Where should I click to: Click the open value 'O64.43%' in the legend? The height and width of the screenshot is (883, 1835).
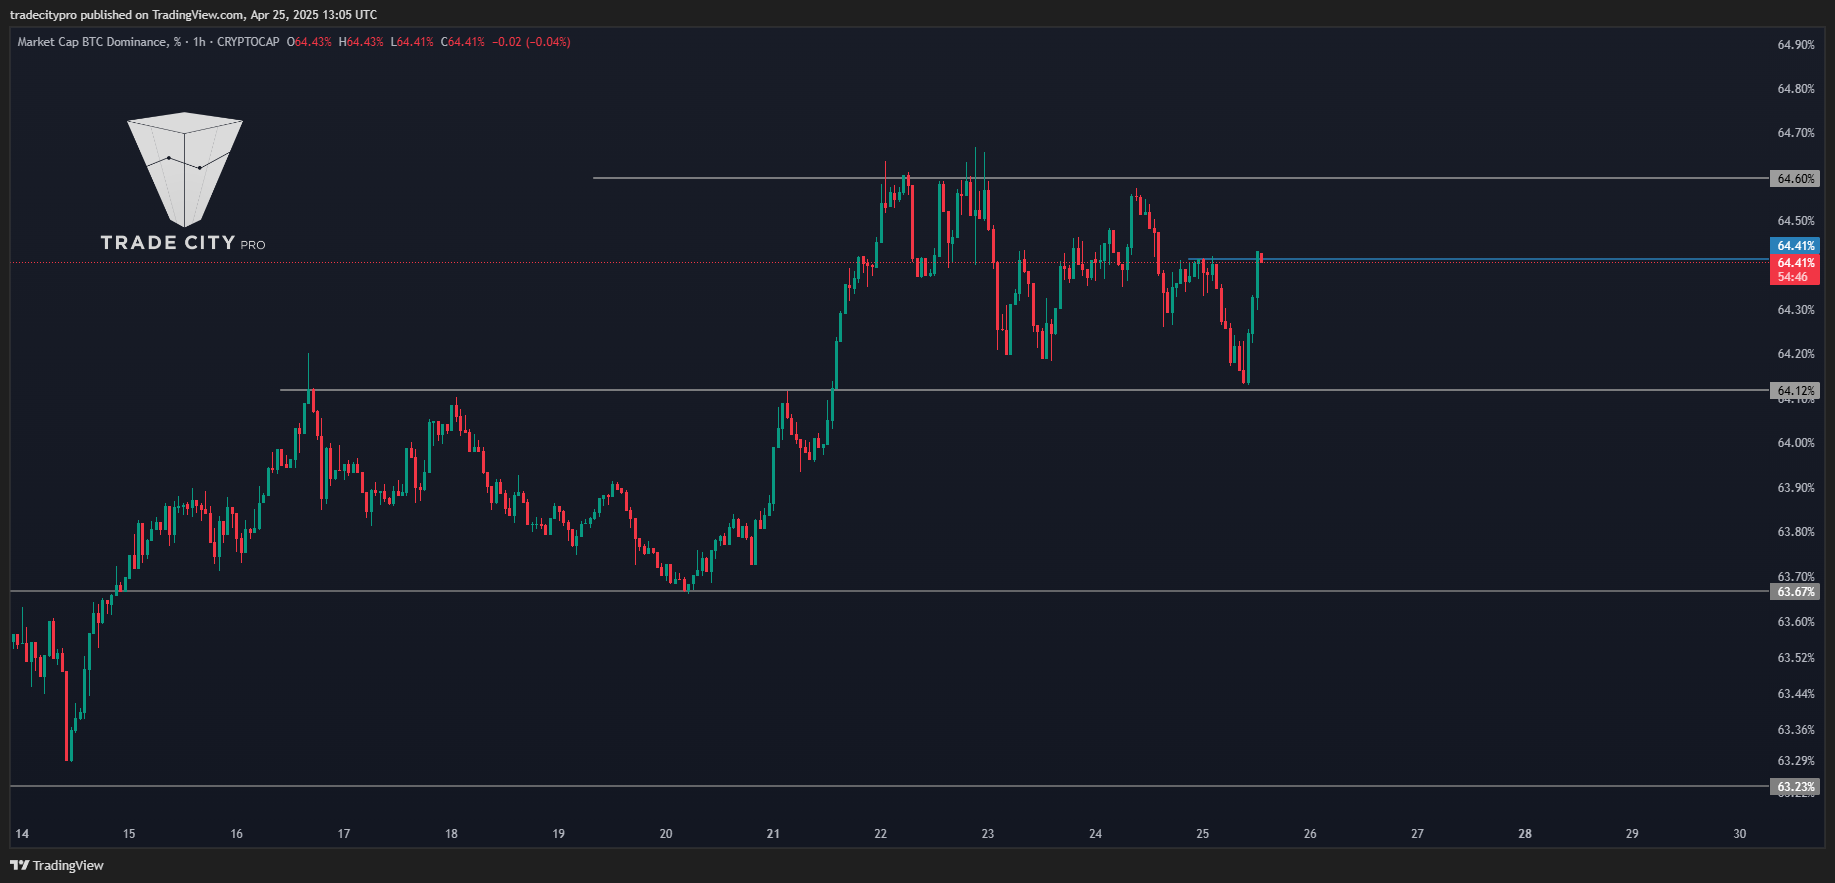[x=309, y=42]
